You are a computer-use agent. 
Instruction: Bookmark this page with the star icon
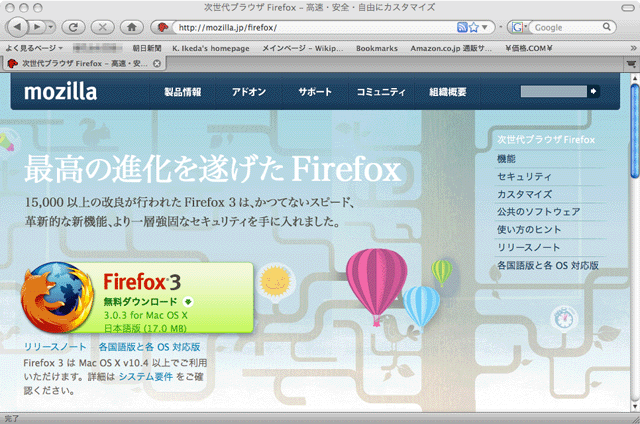[x=473, y=27]
